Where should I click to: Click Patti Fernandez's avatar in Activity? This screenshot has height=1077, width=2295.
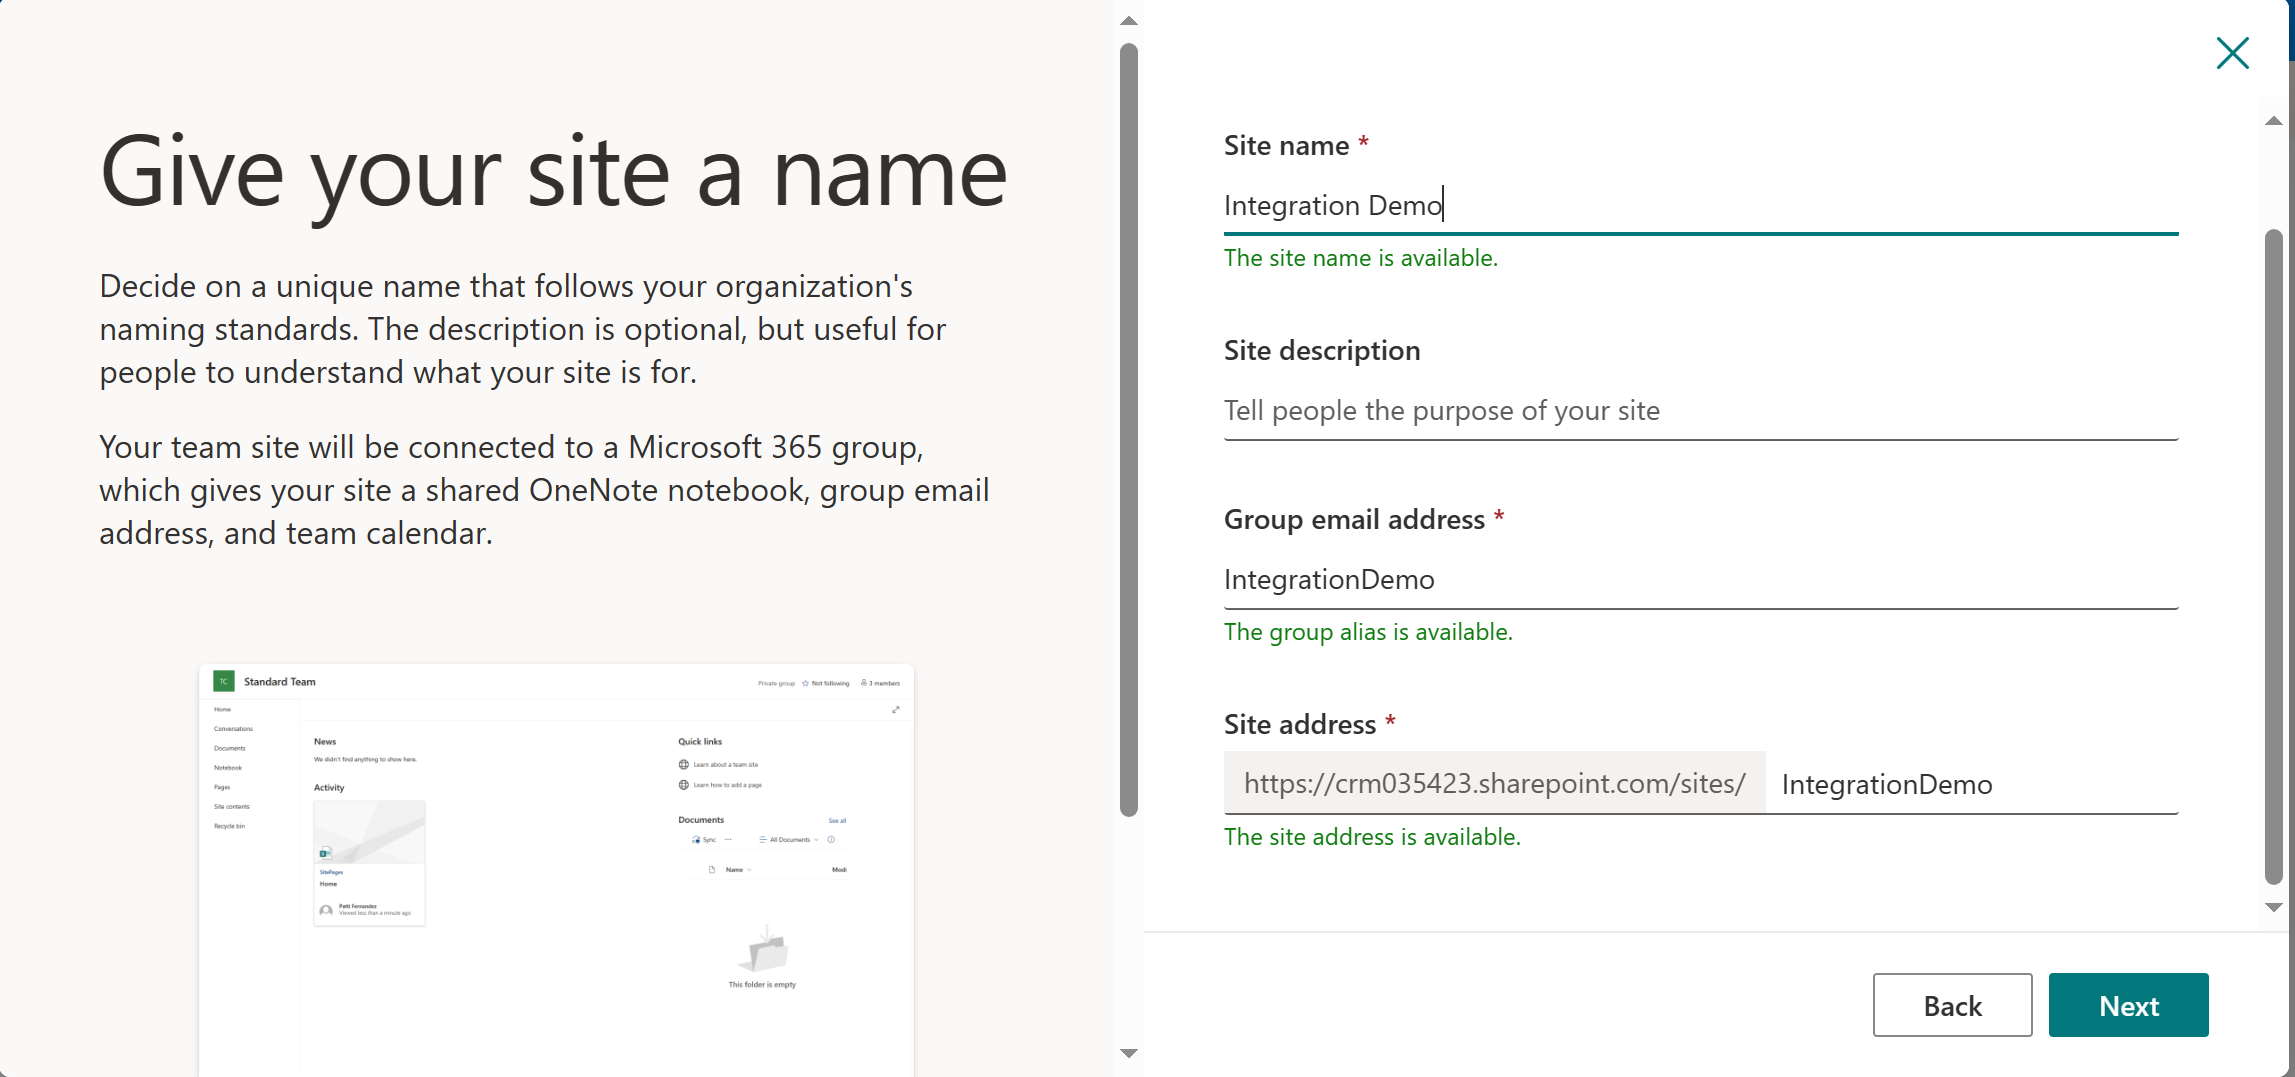point(327,911)
